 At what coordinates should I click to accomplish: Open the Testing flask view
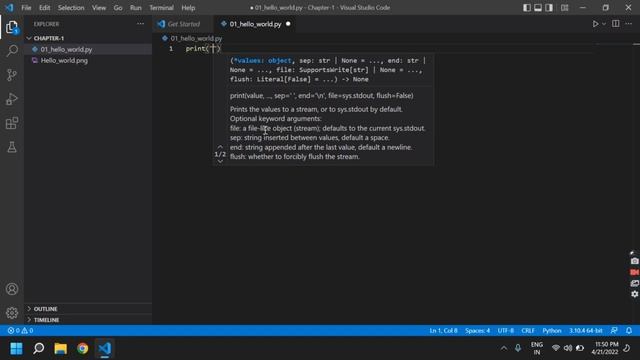point(12,147)
